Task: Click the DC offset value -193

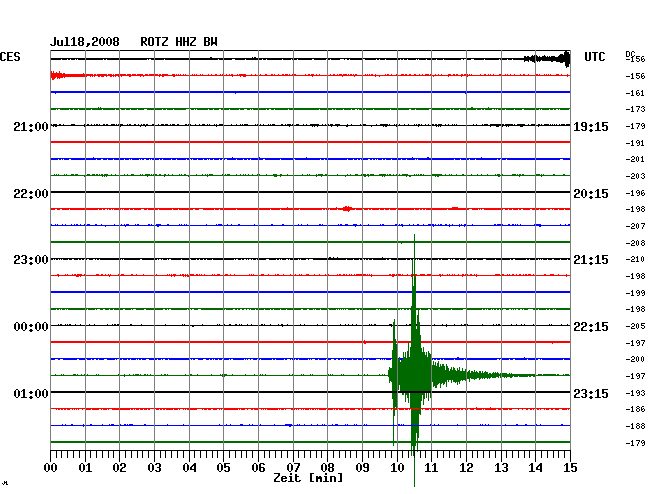Action: click(635, 393)
